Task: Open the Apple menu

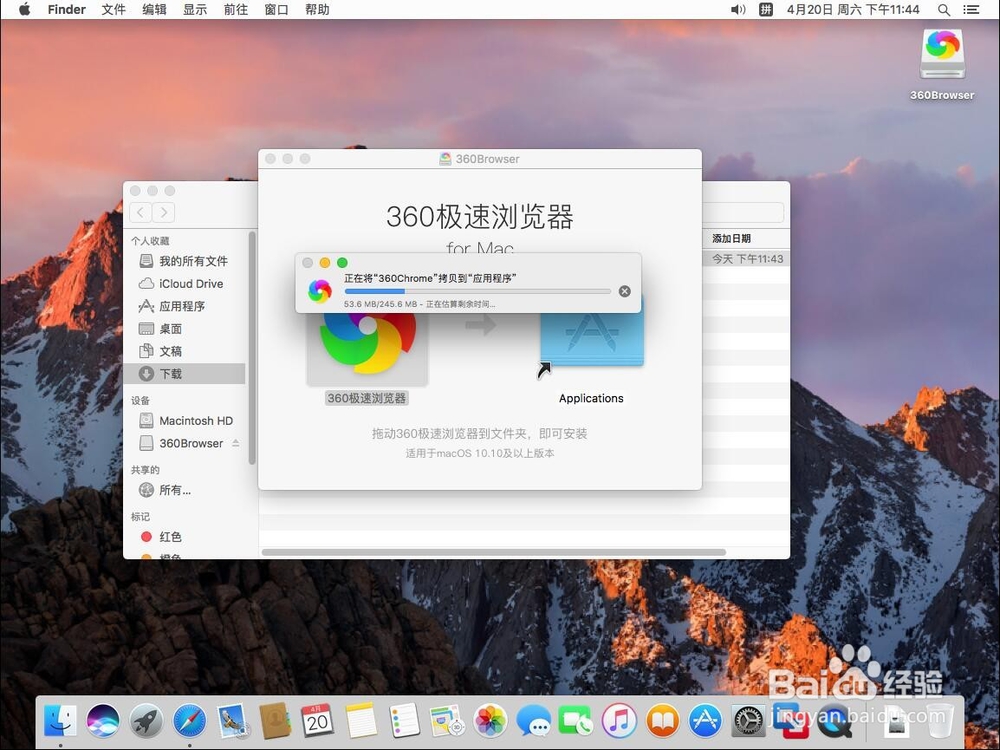Action: (x=24, y=9)
